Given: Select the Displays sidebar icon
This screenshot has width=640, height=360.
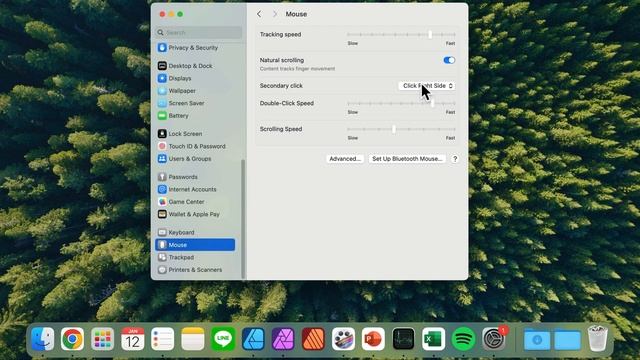Looking at the screenshot, I should (162, 78).
